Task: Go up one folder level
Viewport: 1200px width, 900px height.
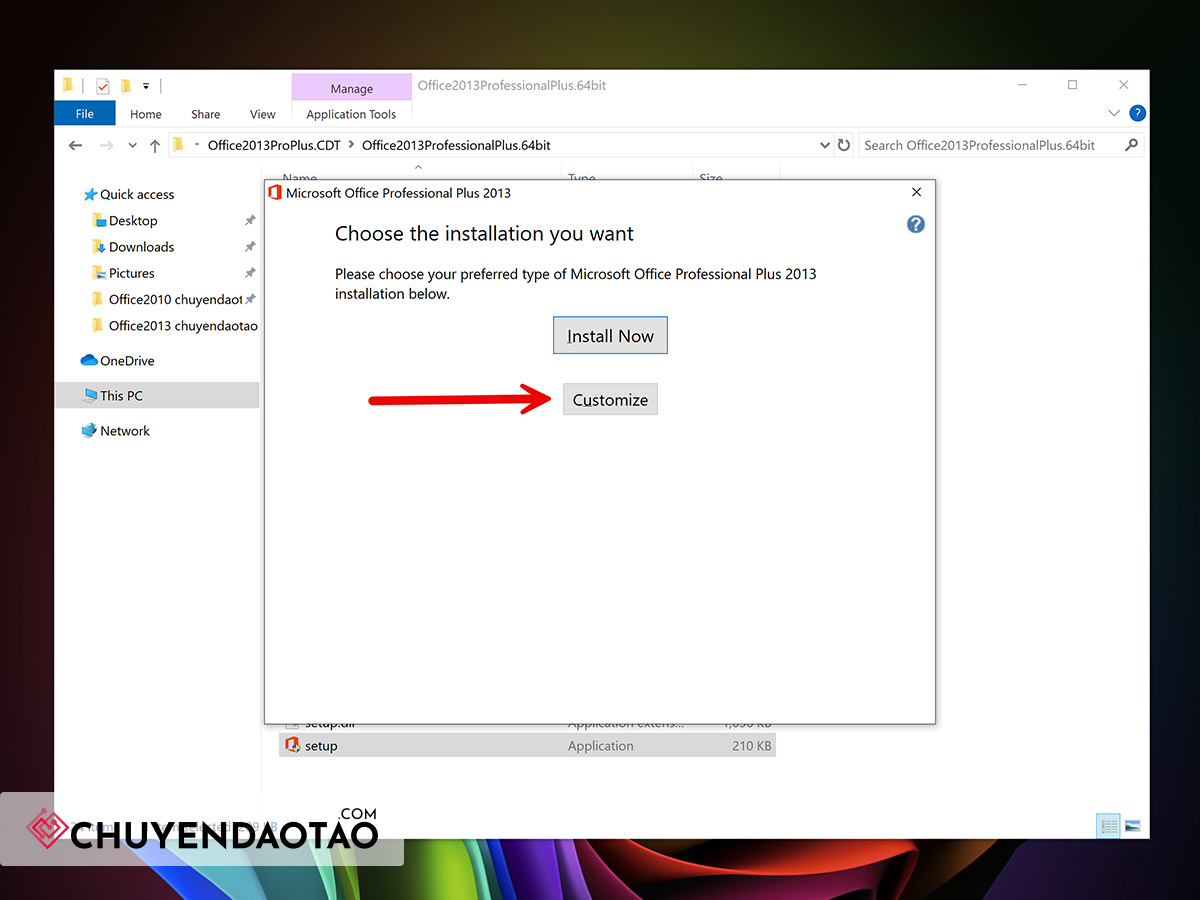Action: (x=154, y=146)
